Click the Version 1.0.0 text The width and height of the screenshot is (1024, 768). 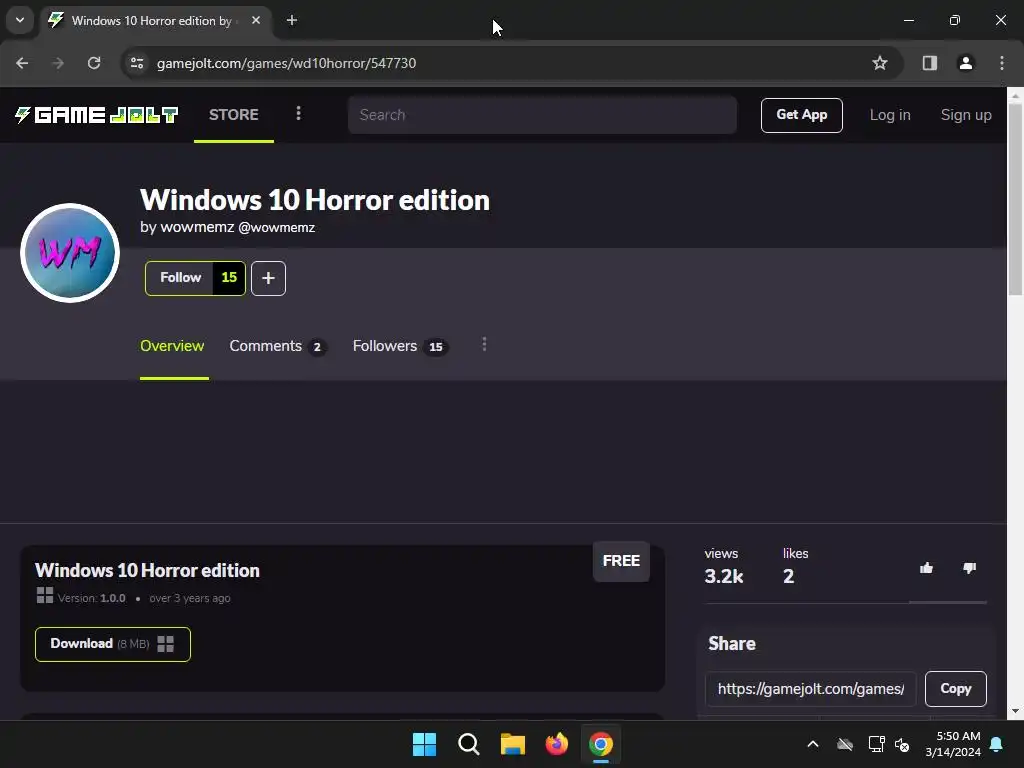(91, 598)
